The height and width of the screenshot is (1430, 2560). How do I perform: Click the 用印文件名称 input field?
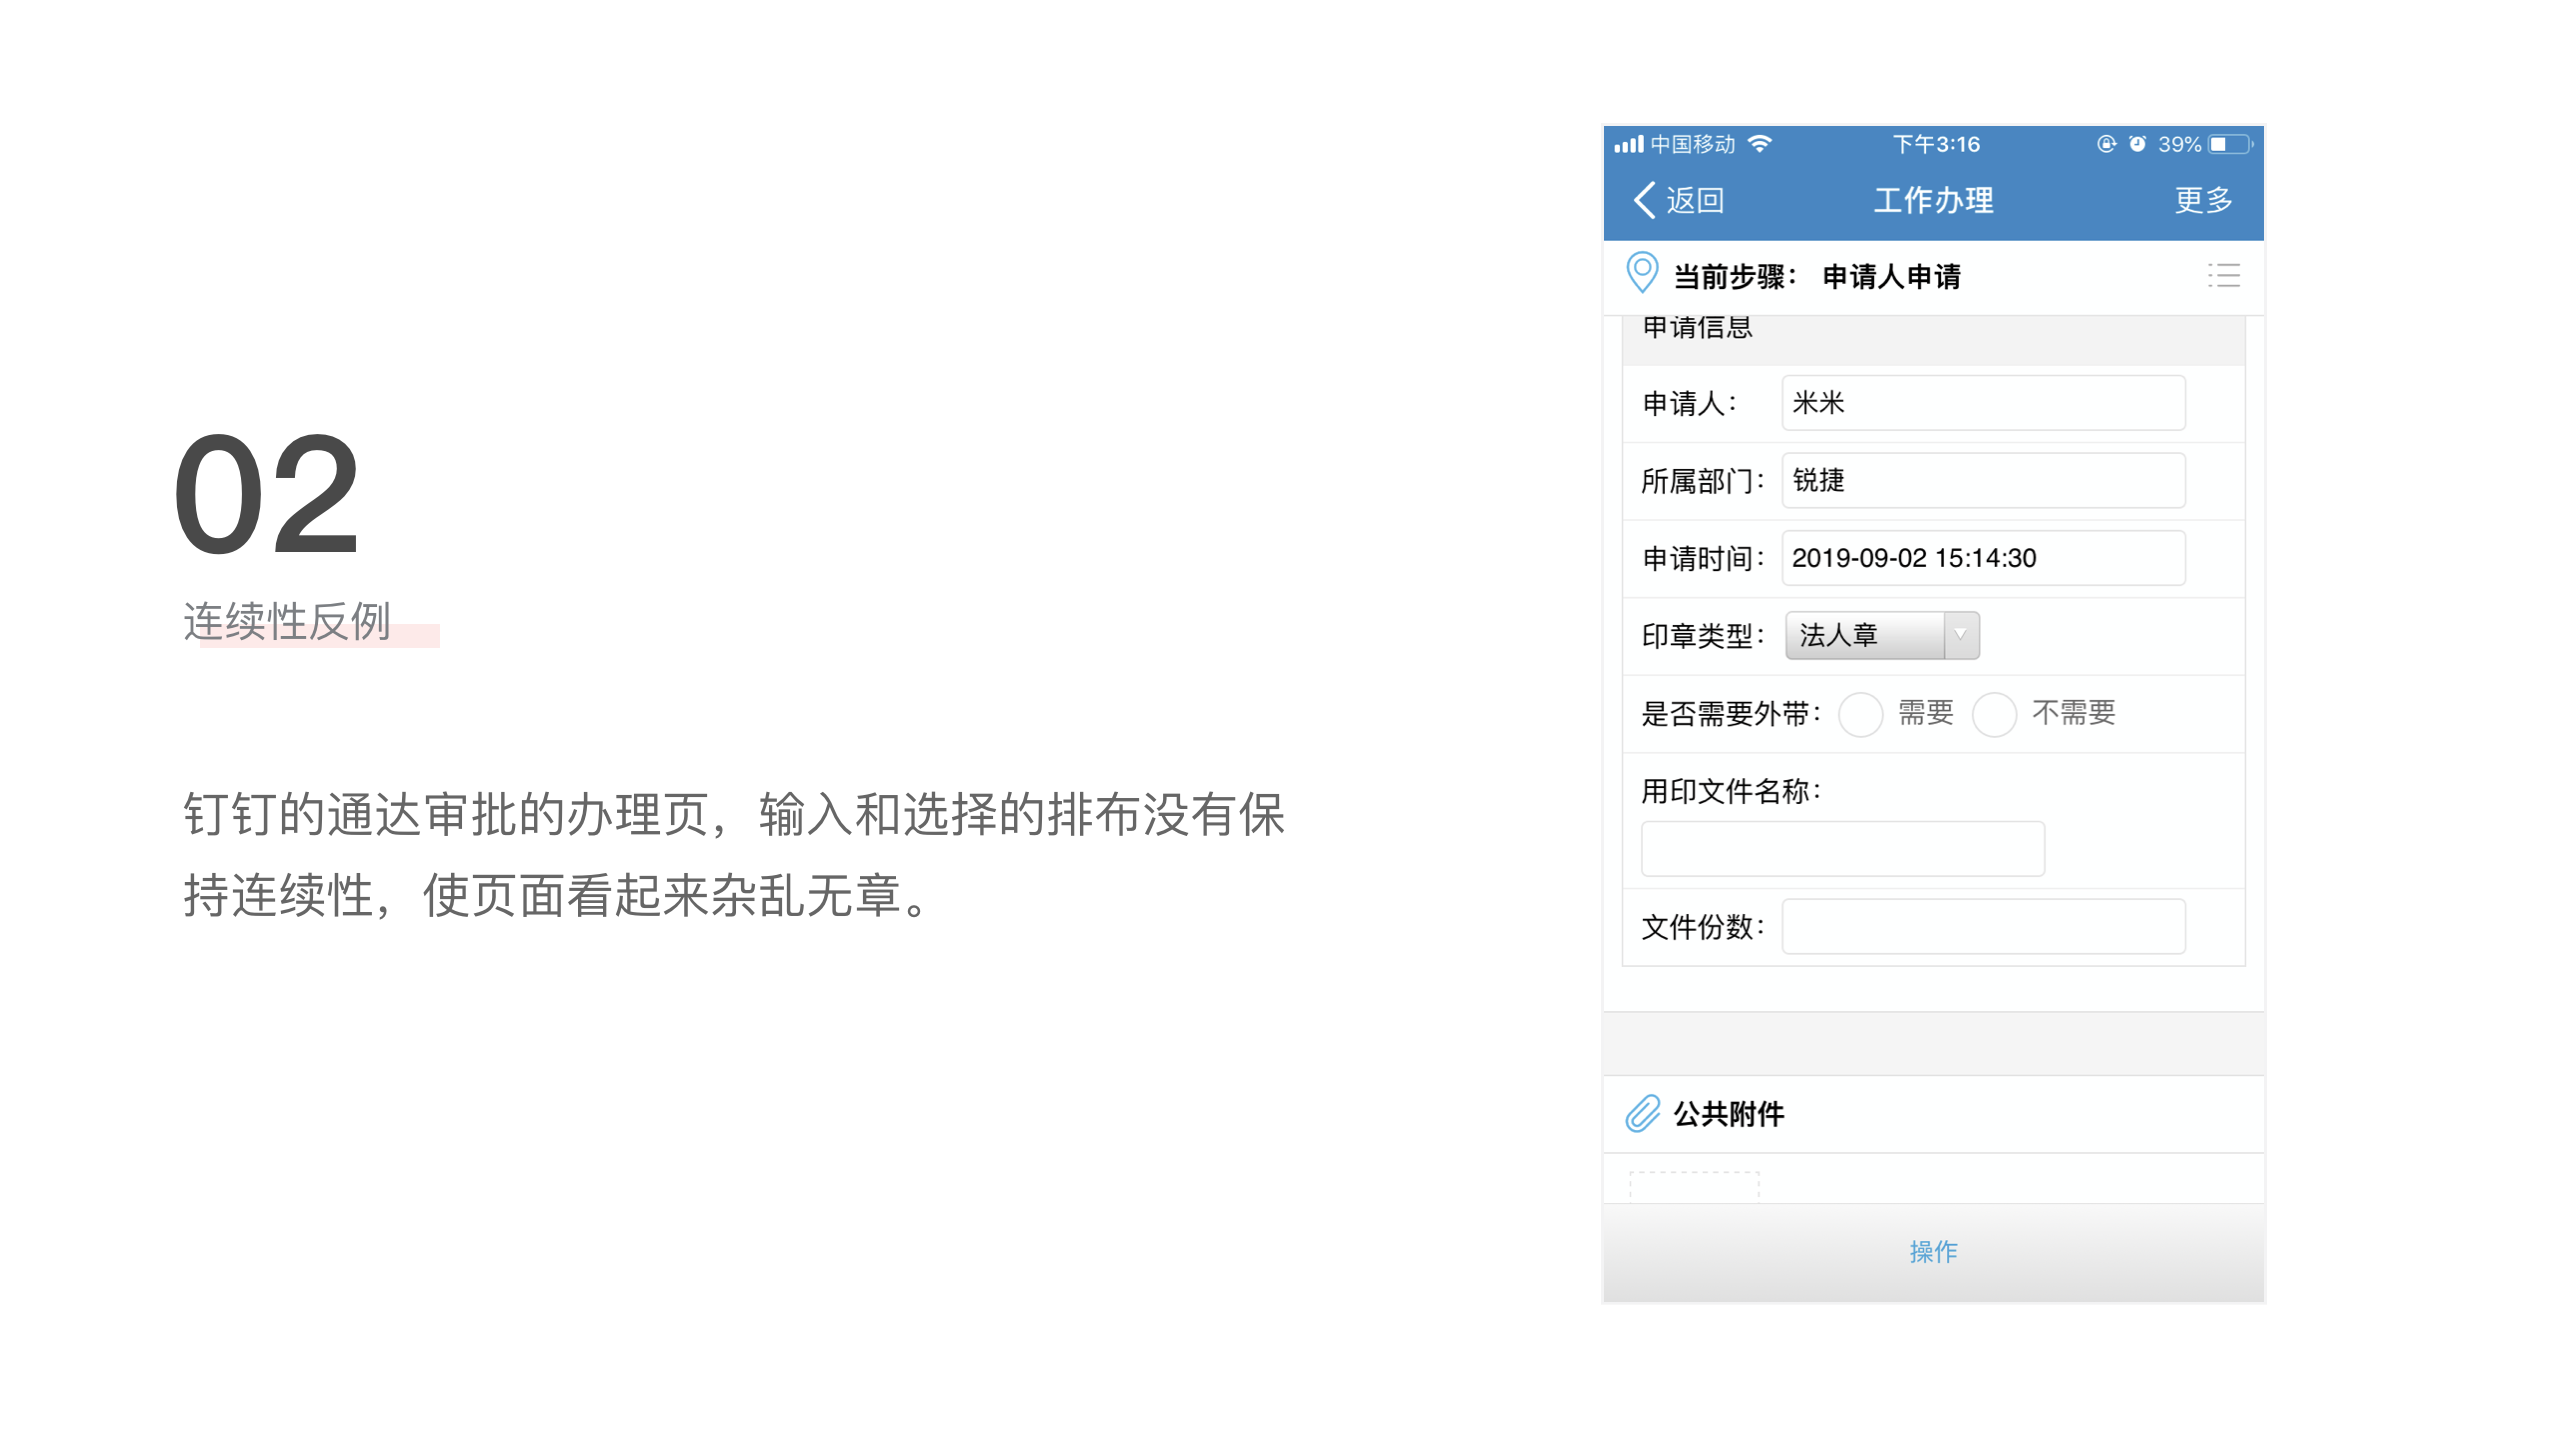click(x=1842, y=848)
